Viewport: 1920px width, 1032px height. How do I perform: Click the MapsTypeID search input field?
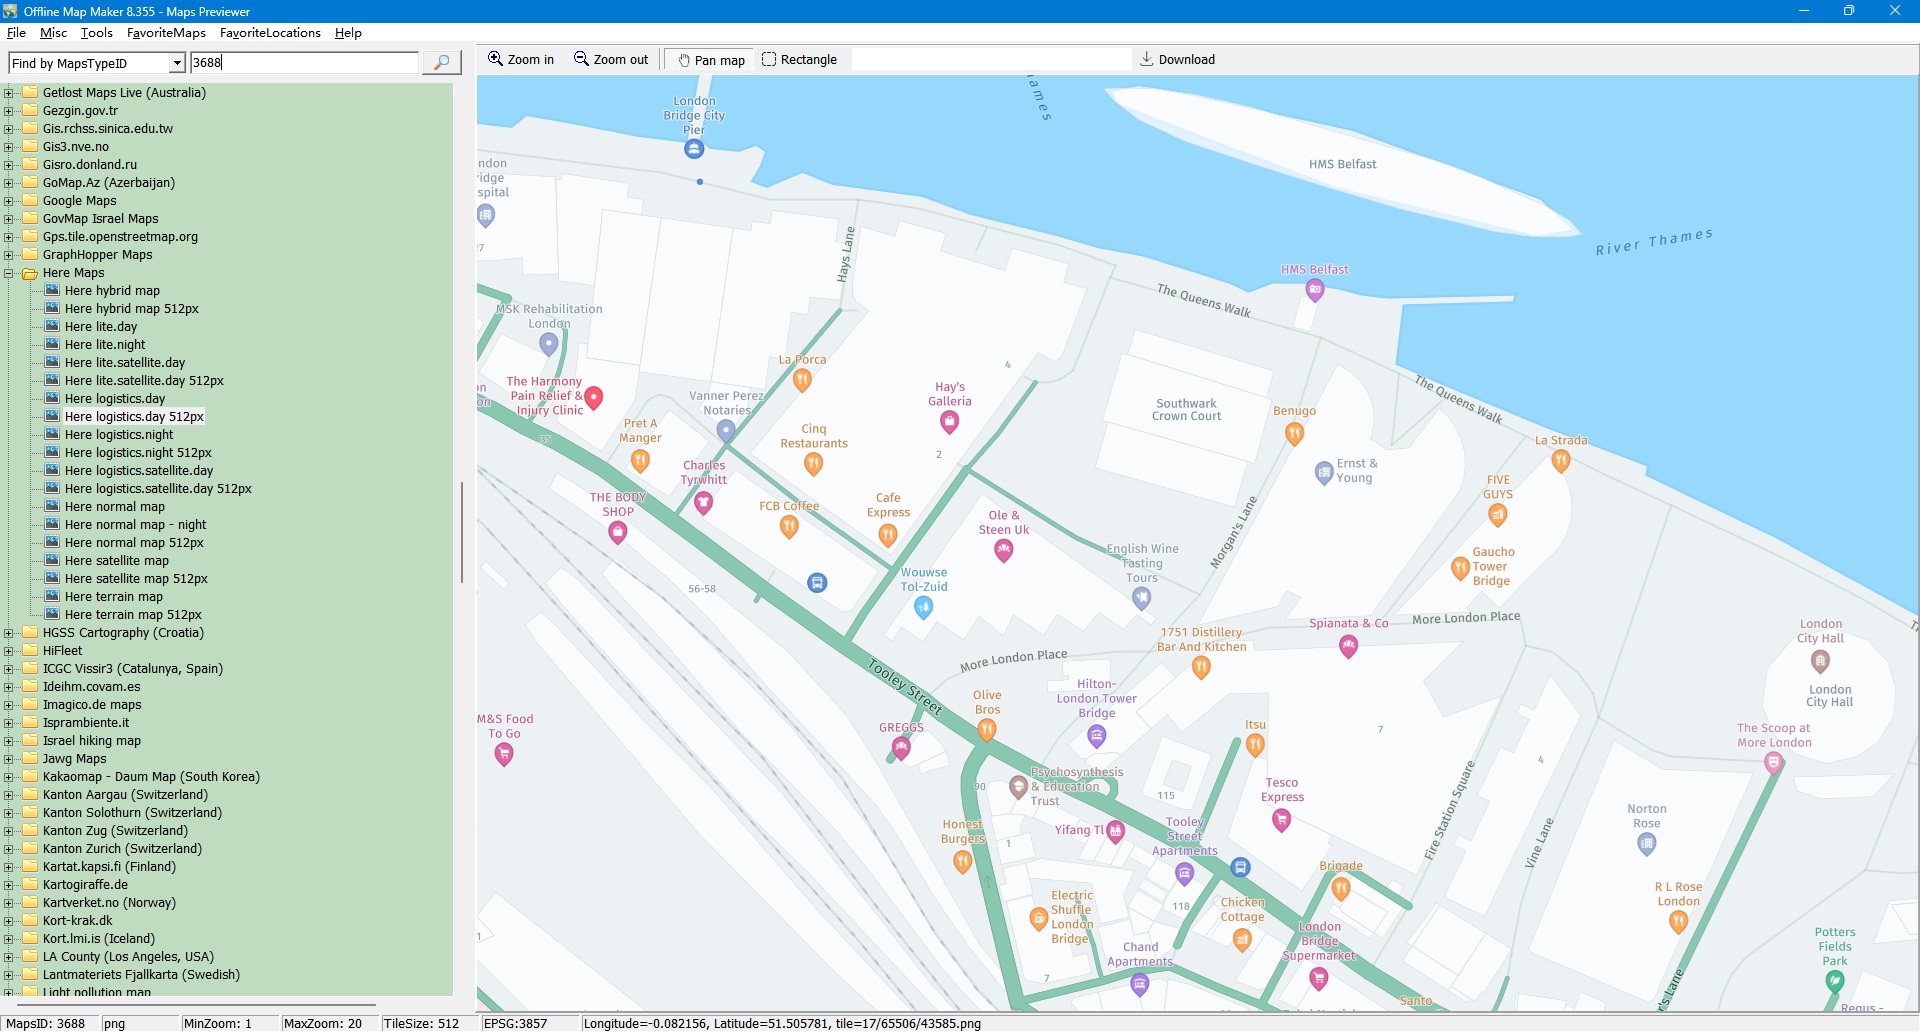(x=304, y=63)
